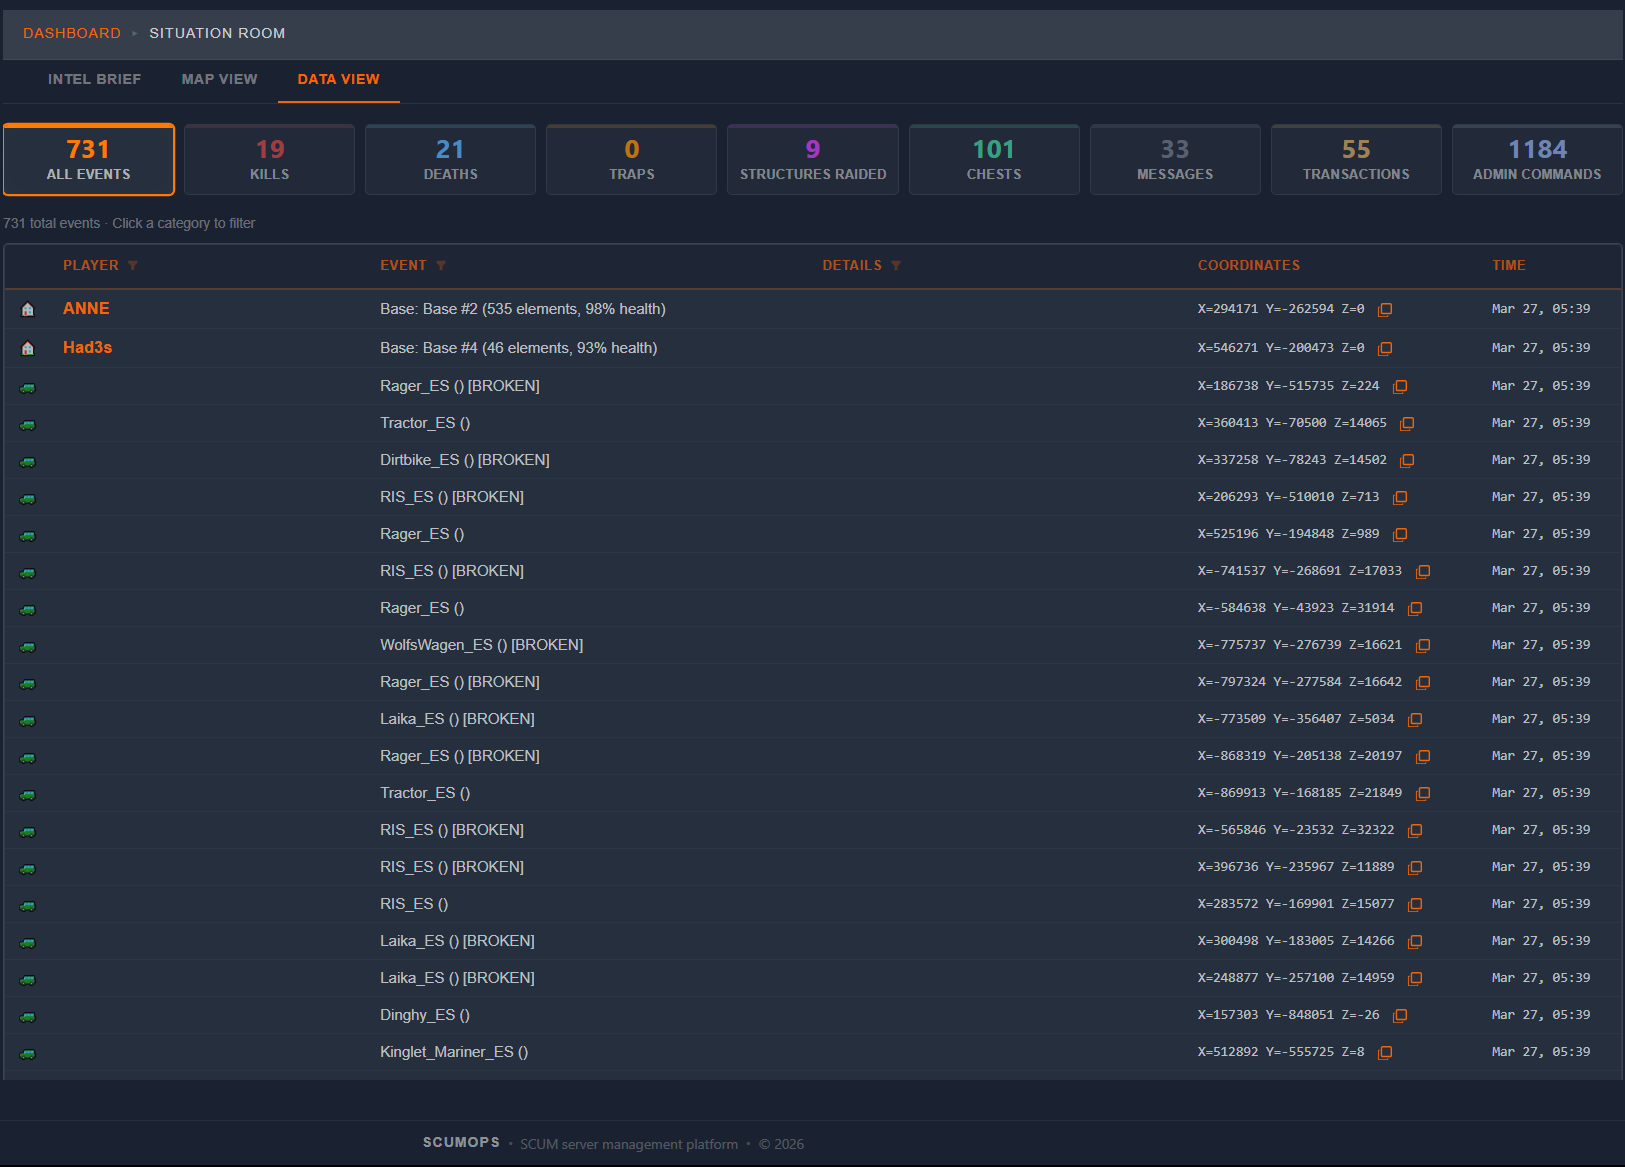Copy coordinates X=186738 Rager_ES row
1625x1167 pixels.
1400,387
